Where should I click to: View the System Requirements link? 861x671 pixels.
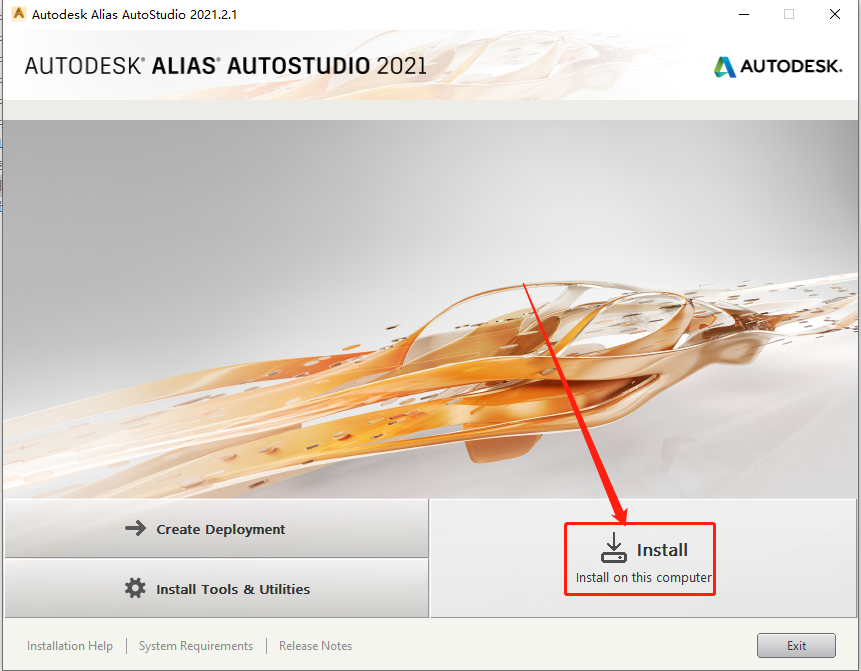click(x=196, y=646)
